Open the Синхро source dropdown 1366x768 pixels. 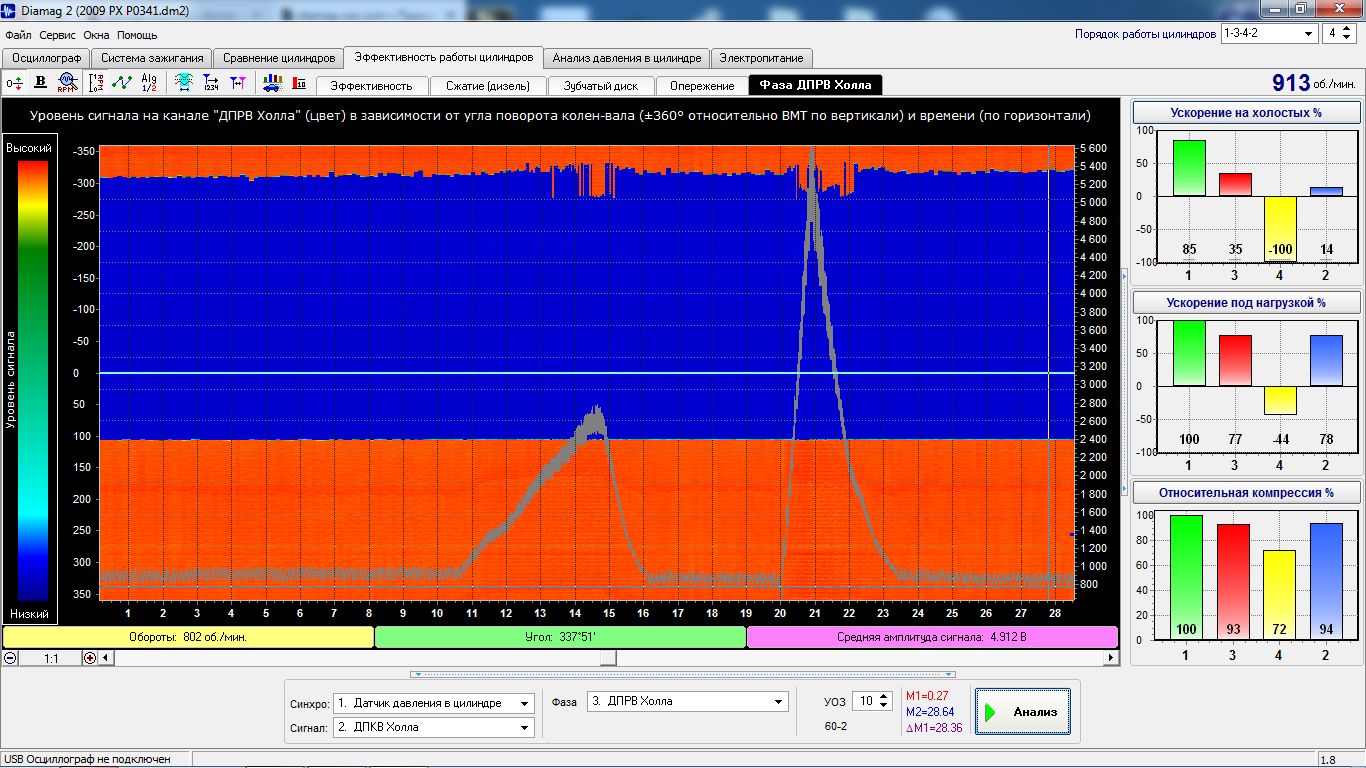433,703
